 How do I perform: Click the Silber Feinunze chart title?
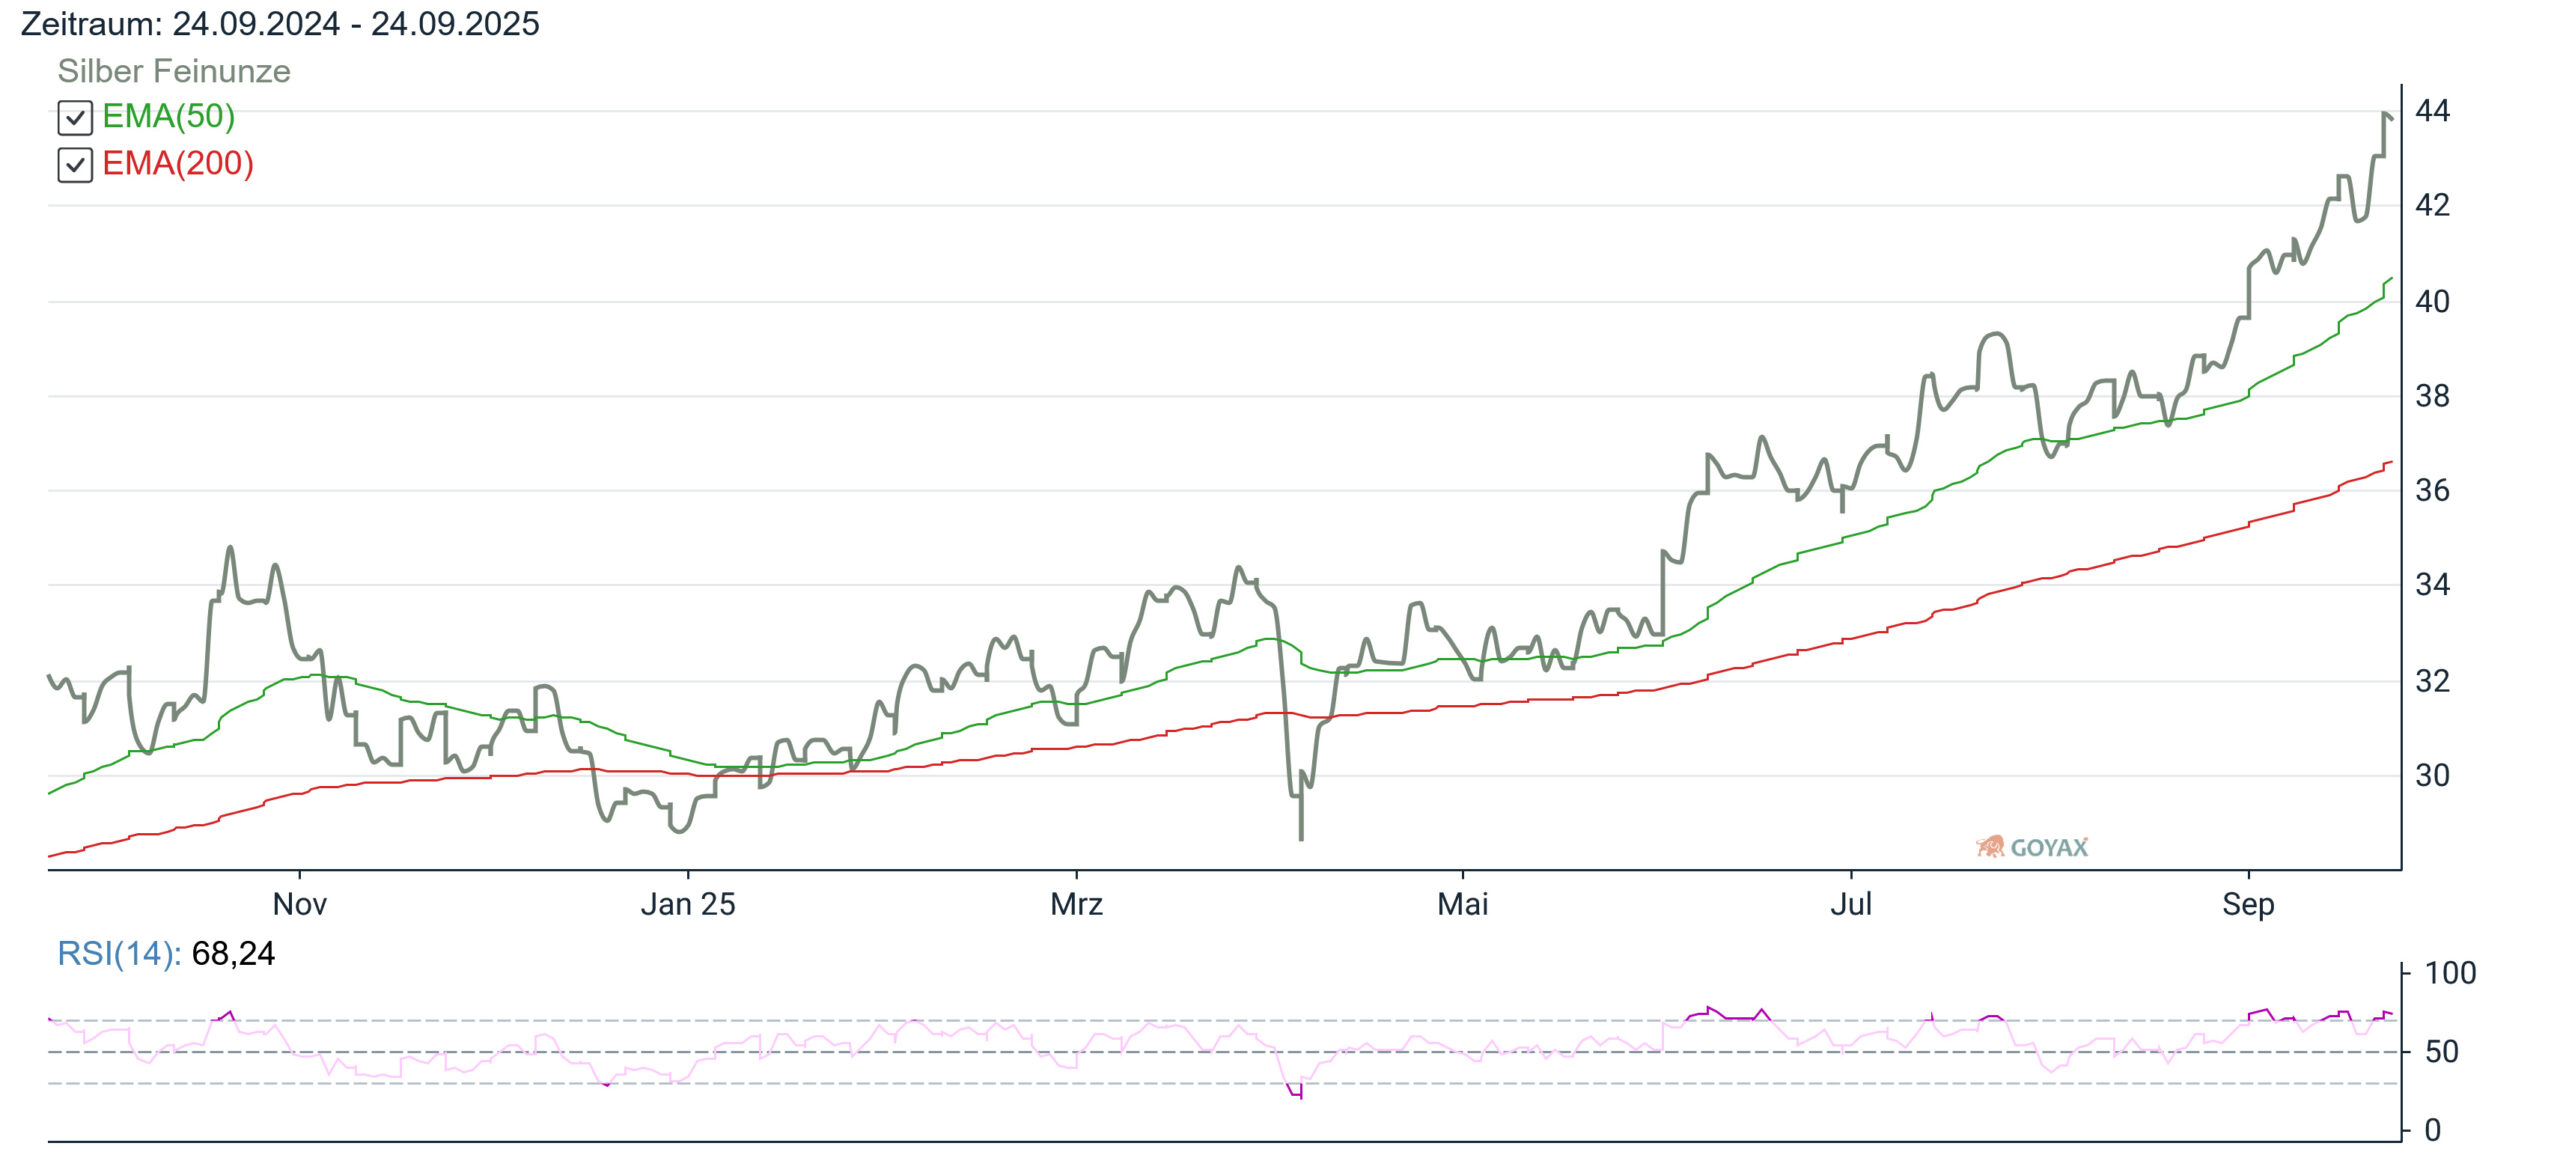(174, 71)
